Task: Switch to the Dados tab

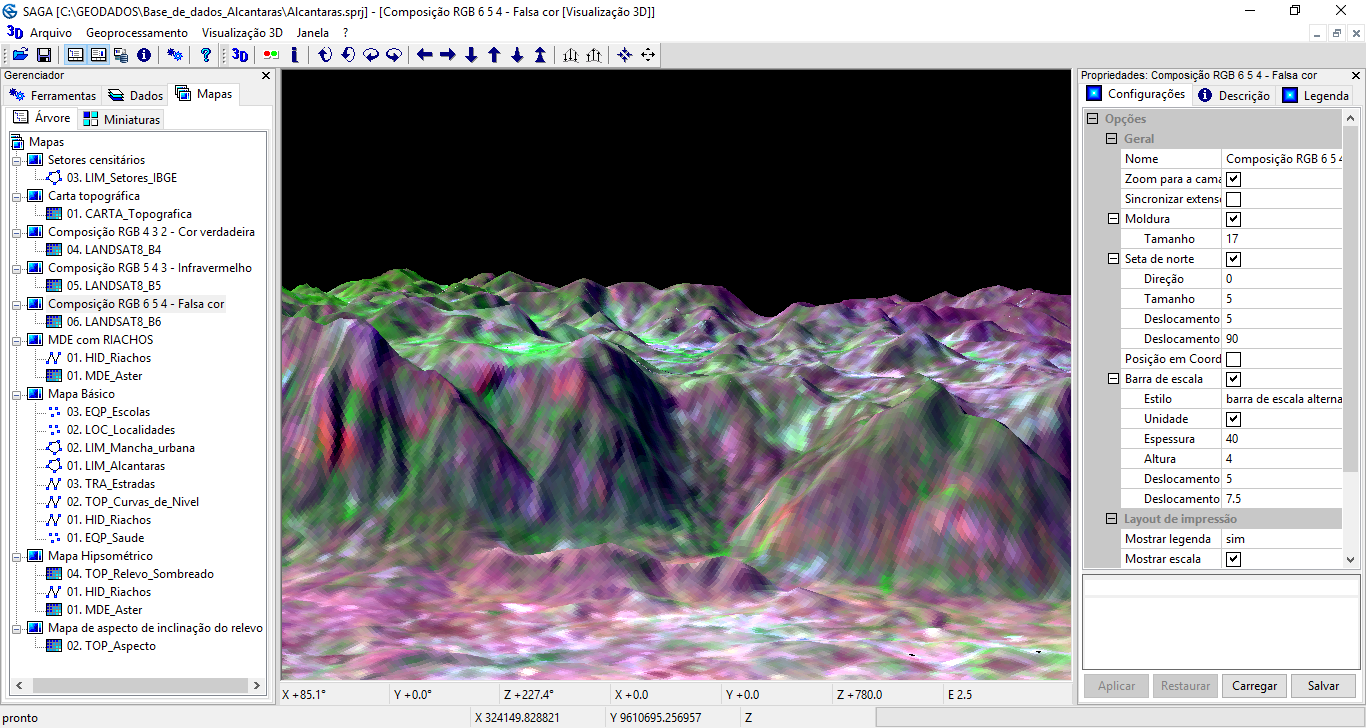Action: pyautogui.click(x=136, y=95)
